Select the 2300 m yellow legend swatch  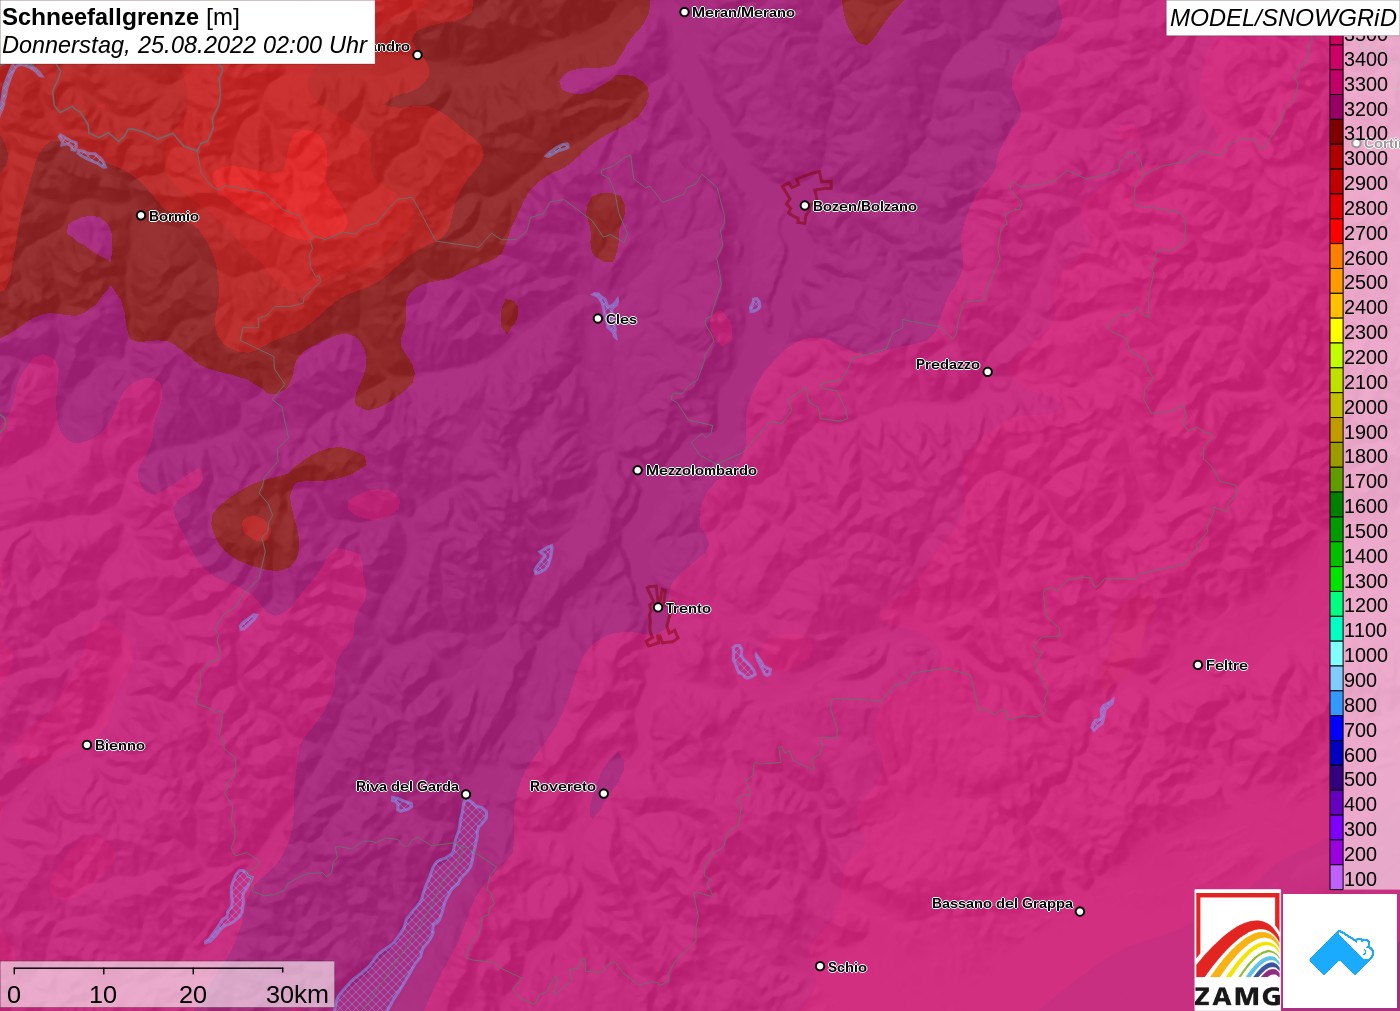1336,332
